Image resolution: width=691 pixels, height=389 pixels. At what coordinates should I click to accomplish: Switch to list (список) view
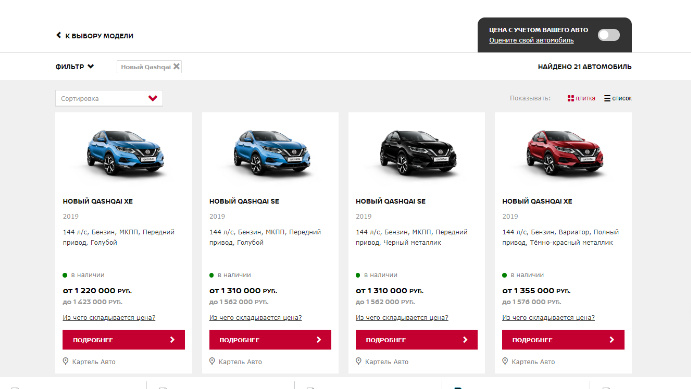[x=617, y=98]
